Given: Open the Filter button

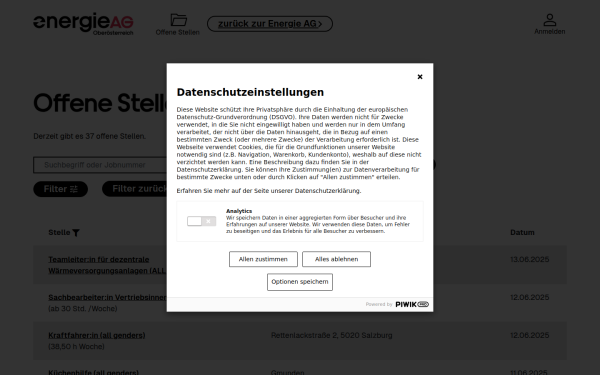Looking at the screenshot, I should 60,189.
